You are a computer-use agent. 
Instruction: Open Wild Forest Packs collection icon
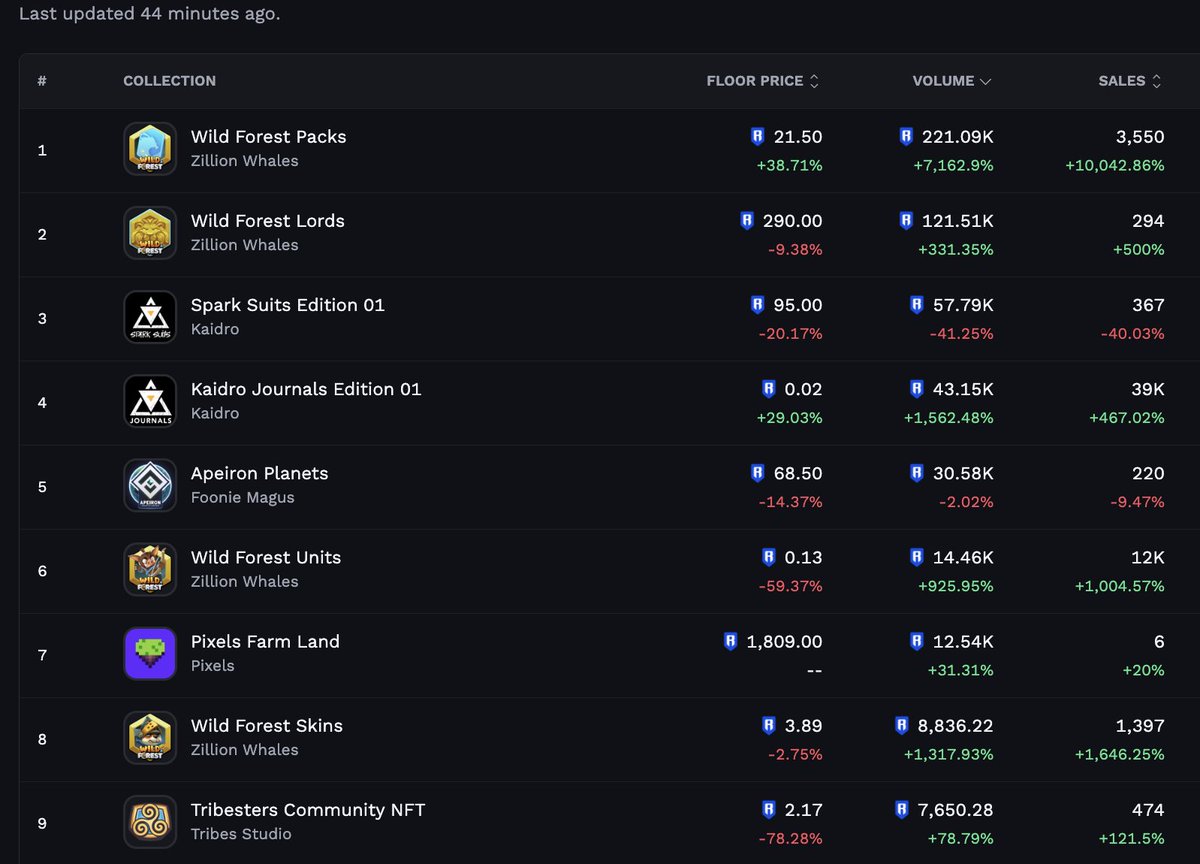click(150, 149)
